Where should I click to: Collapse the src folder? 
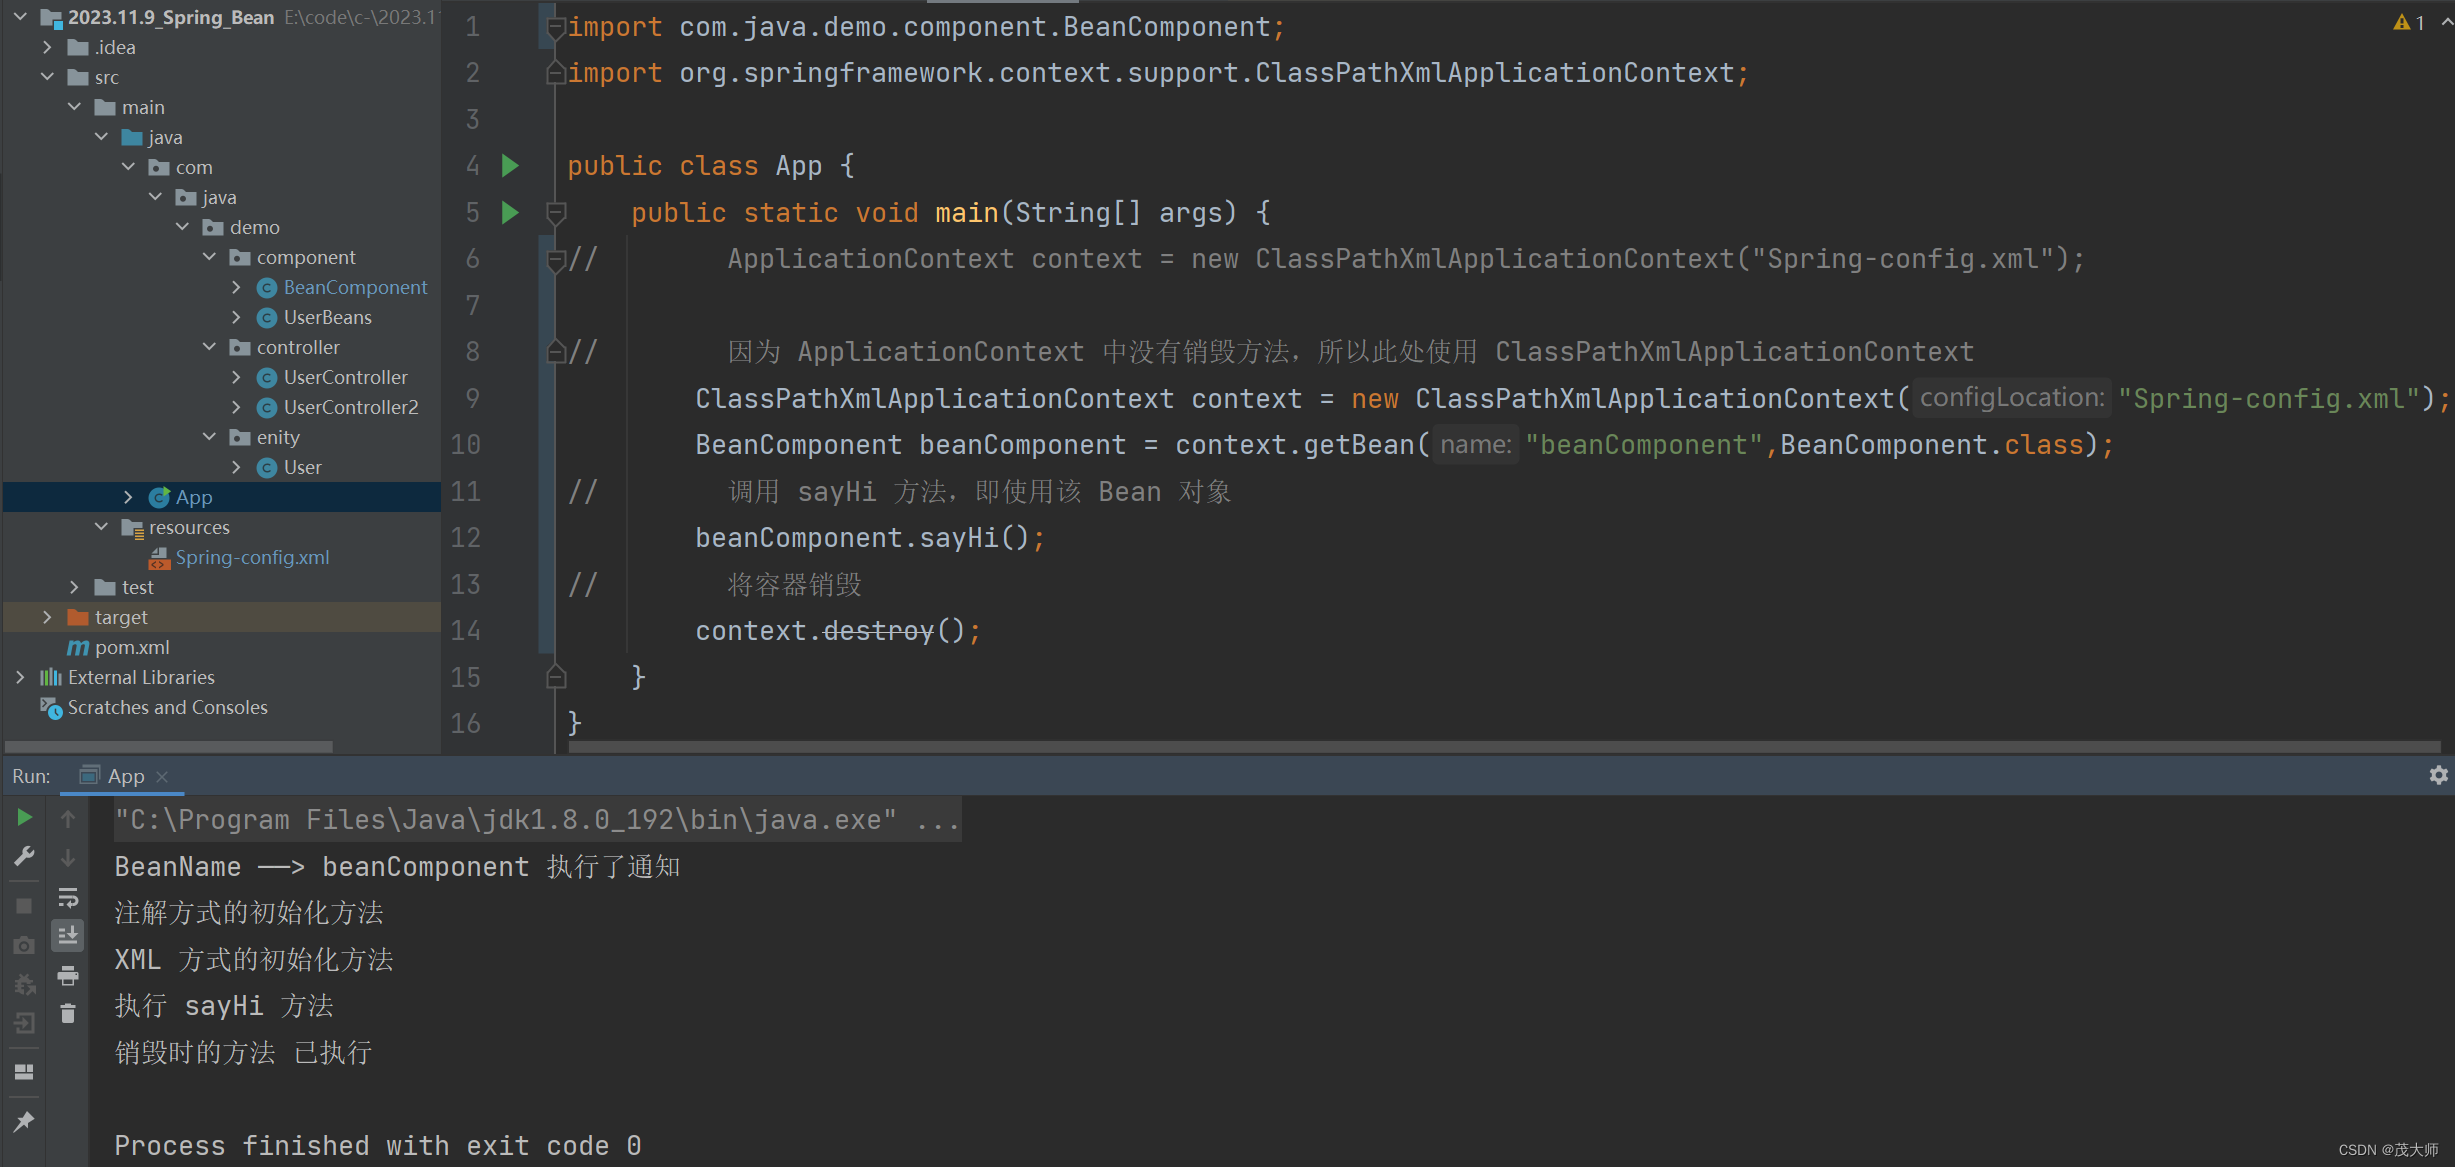(47, 77)
